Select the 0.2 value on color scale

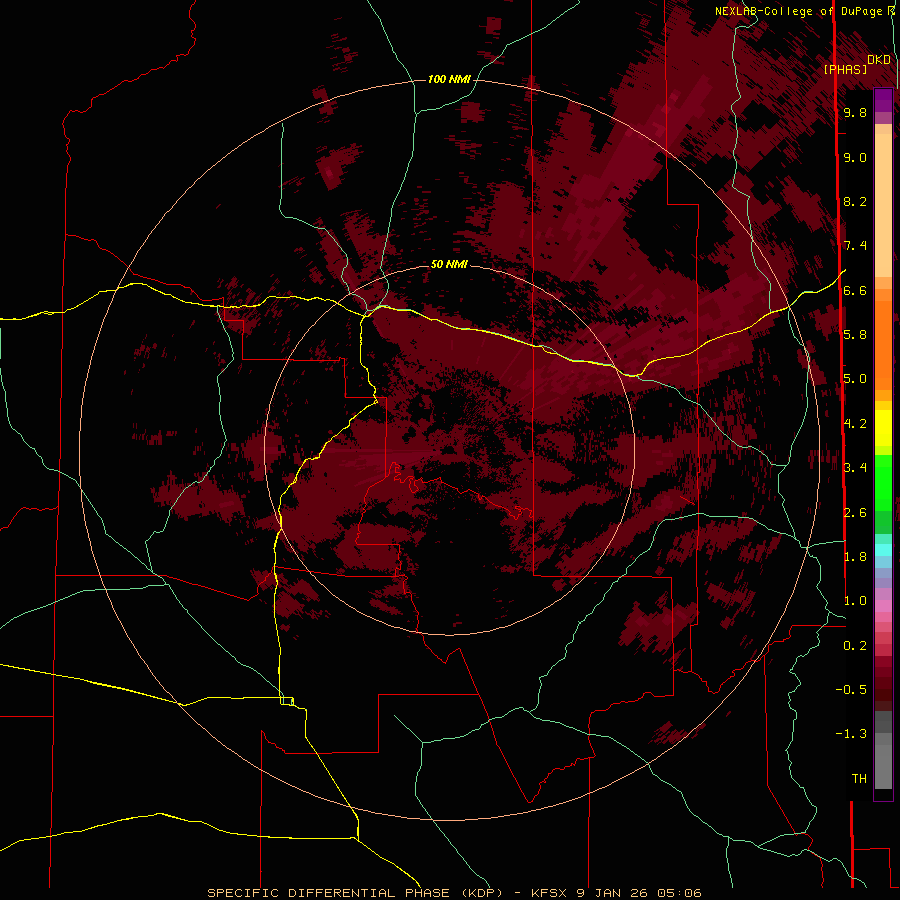coord(855,646)
